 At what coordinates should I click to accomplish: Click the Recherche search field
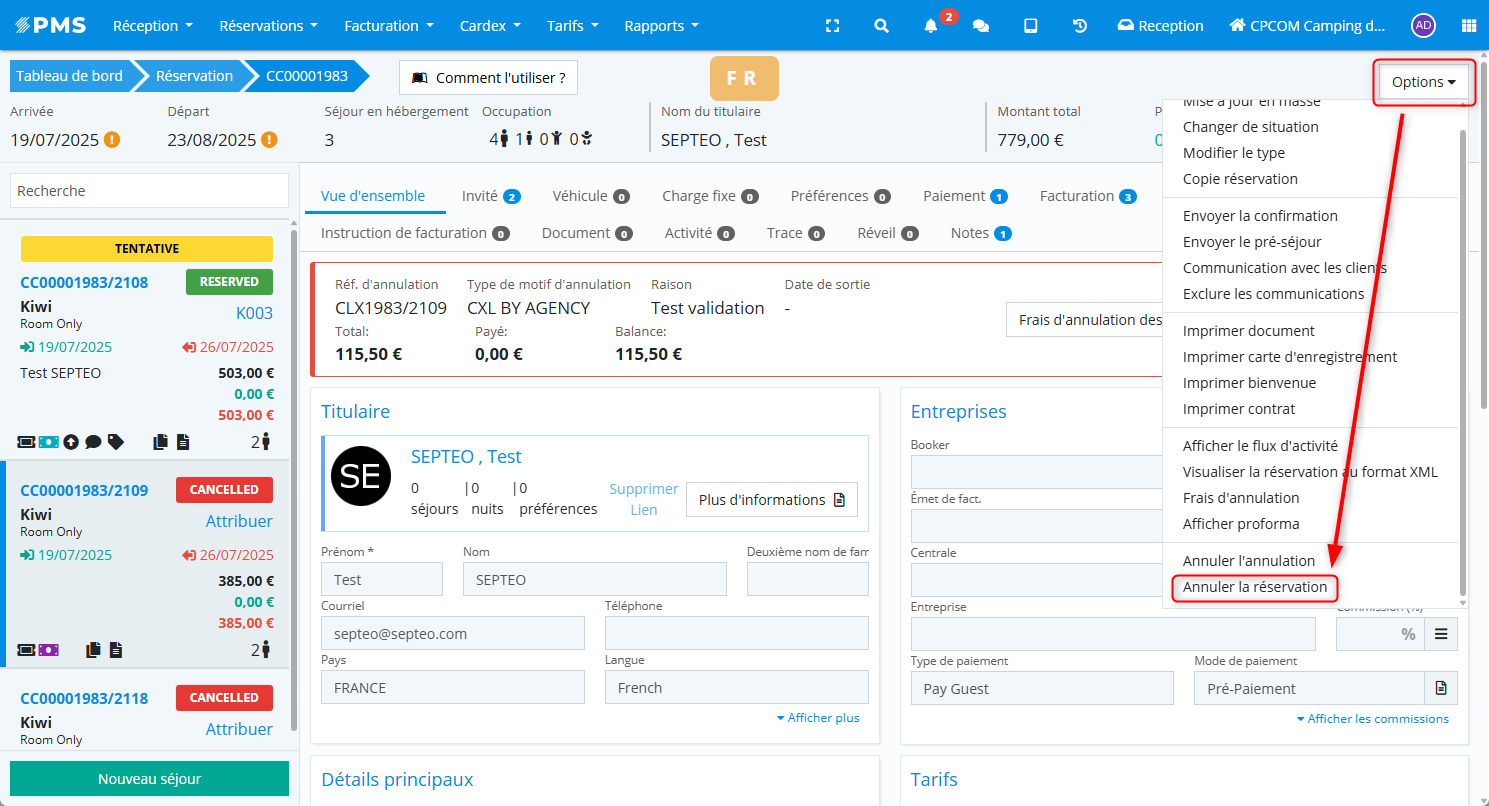(149, 191)
